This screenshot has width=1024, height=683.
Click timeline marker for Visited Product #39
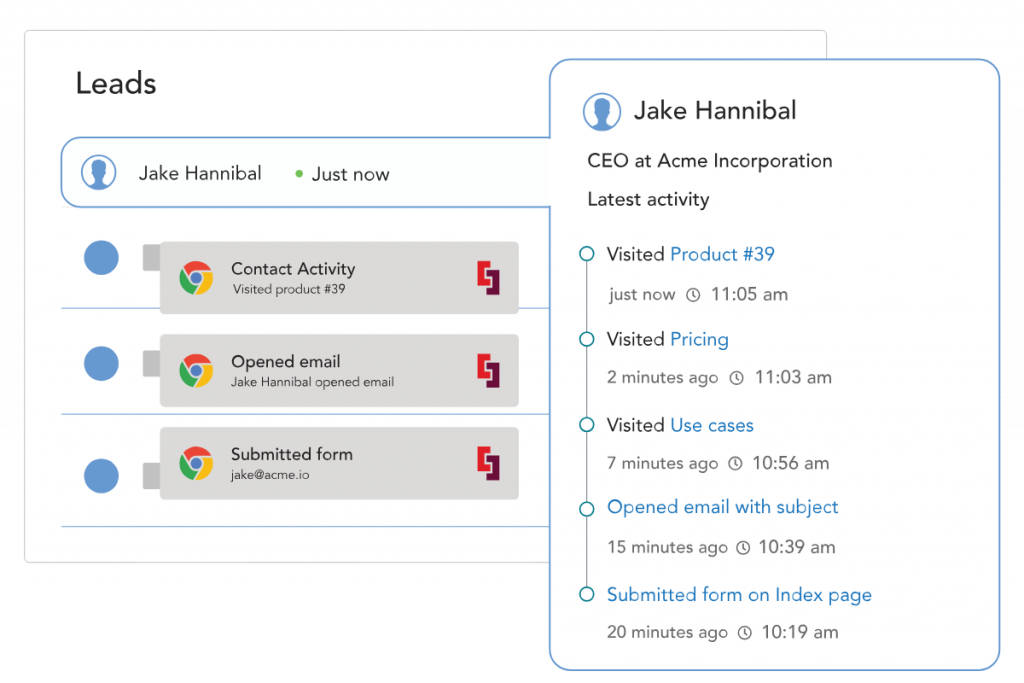(587, 254)
